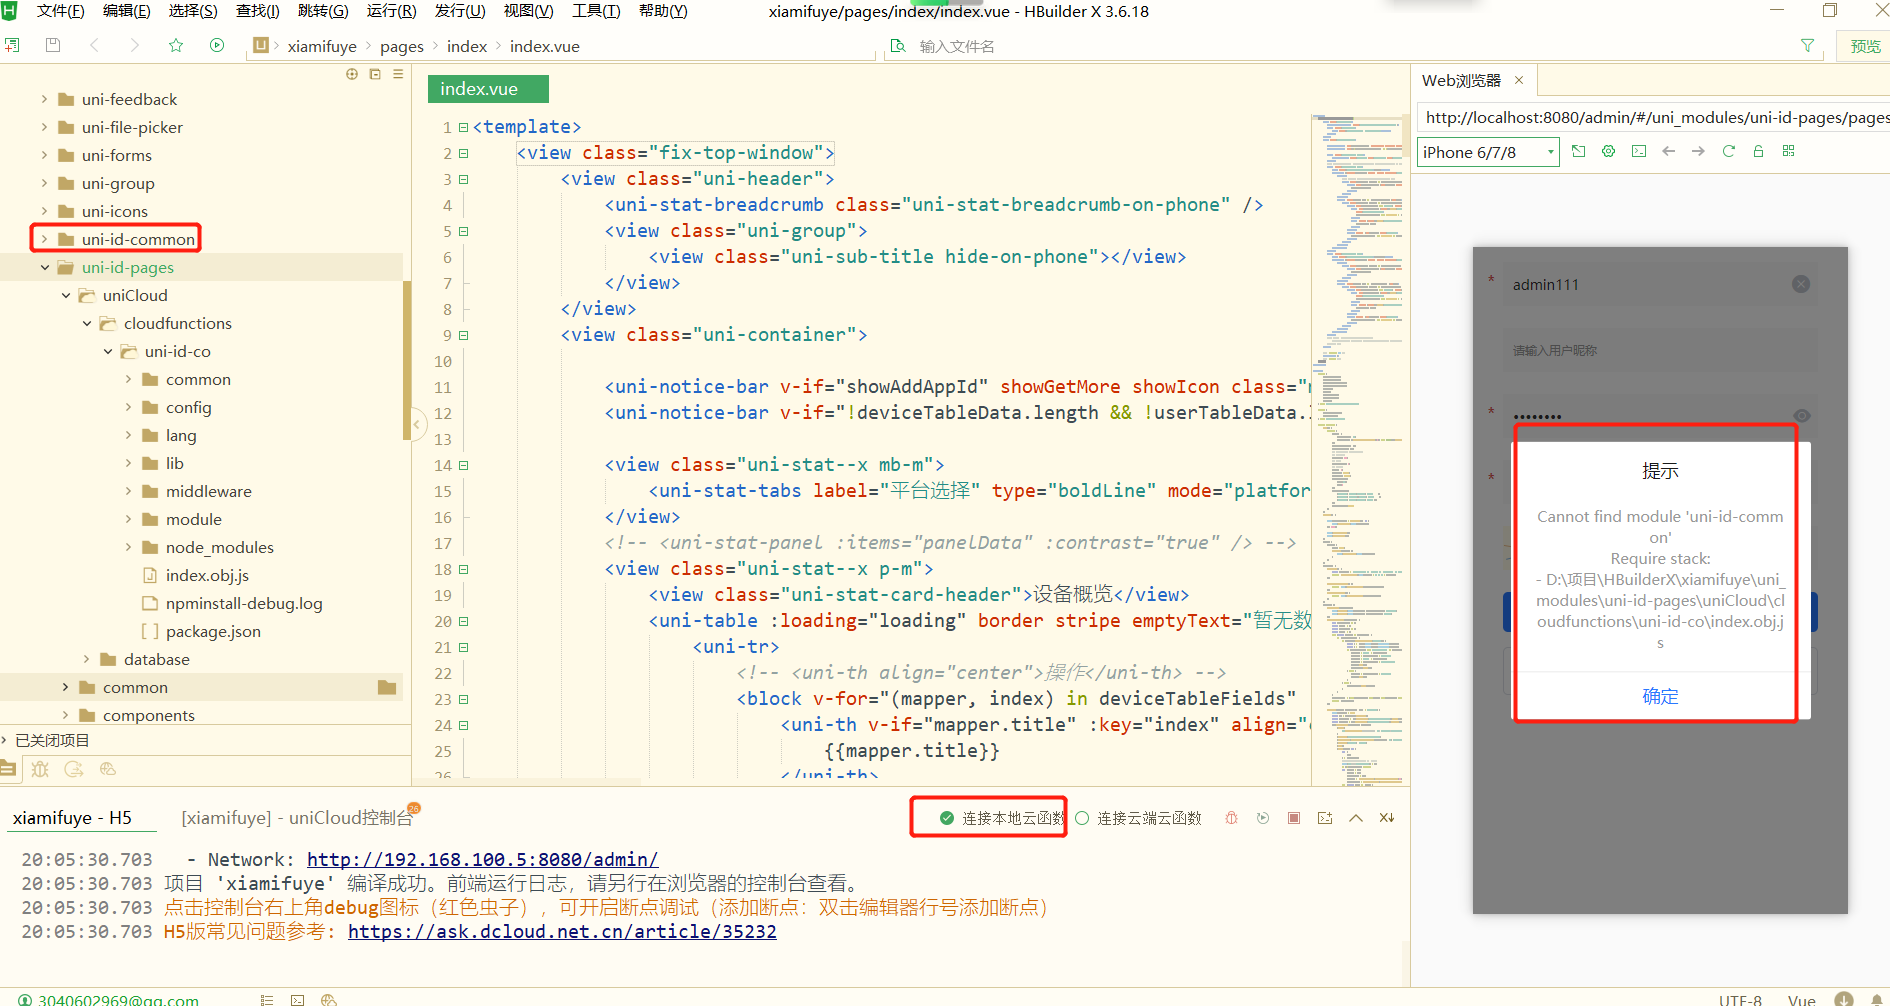Collapse the uni-id-co folder
The height and width of the screenshot is (1006, 1890).
(x=108, y=351)
